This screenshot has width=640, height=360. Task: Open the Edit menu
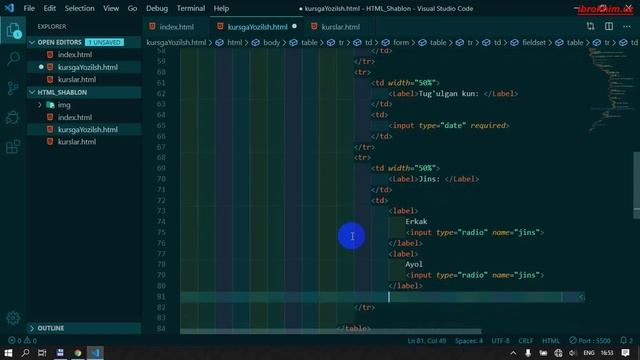pyautogui.click(x=49, y=8)
